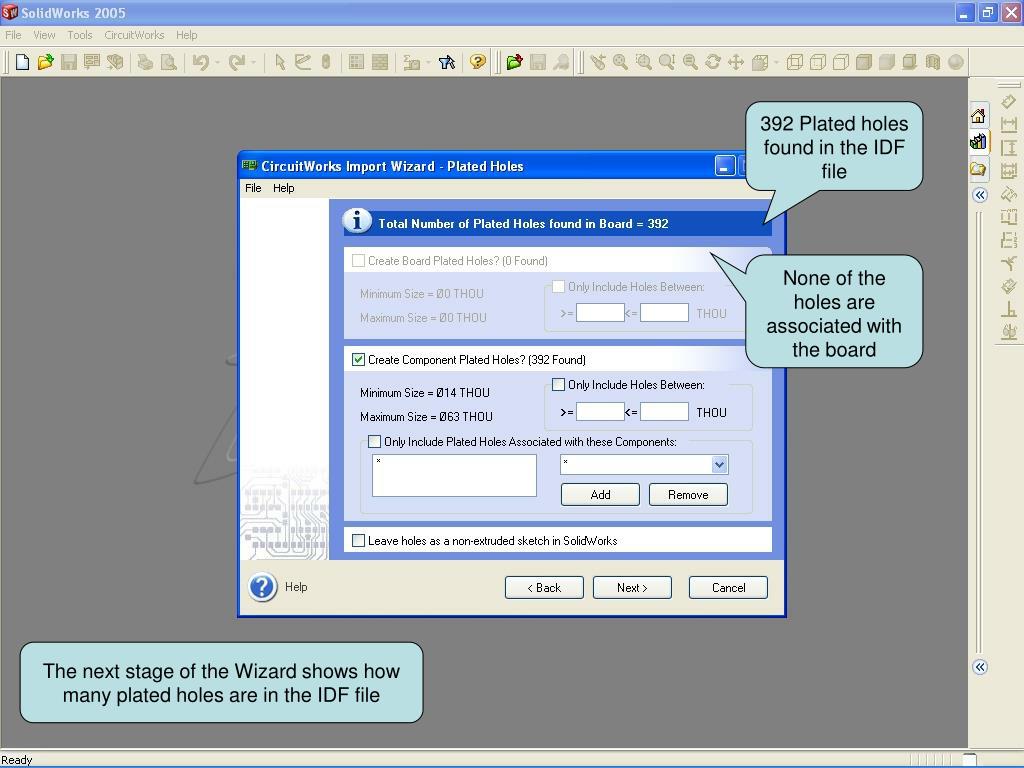
Task: Click the green CircuitWorks open file icon
Action: tap(515, 62)
